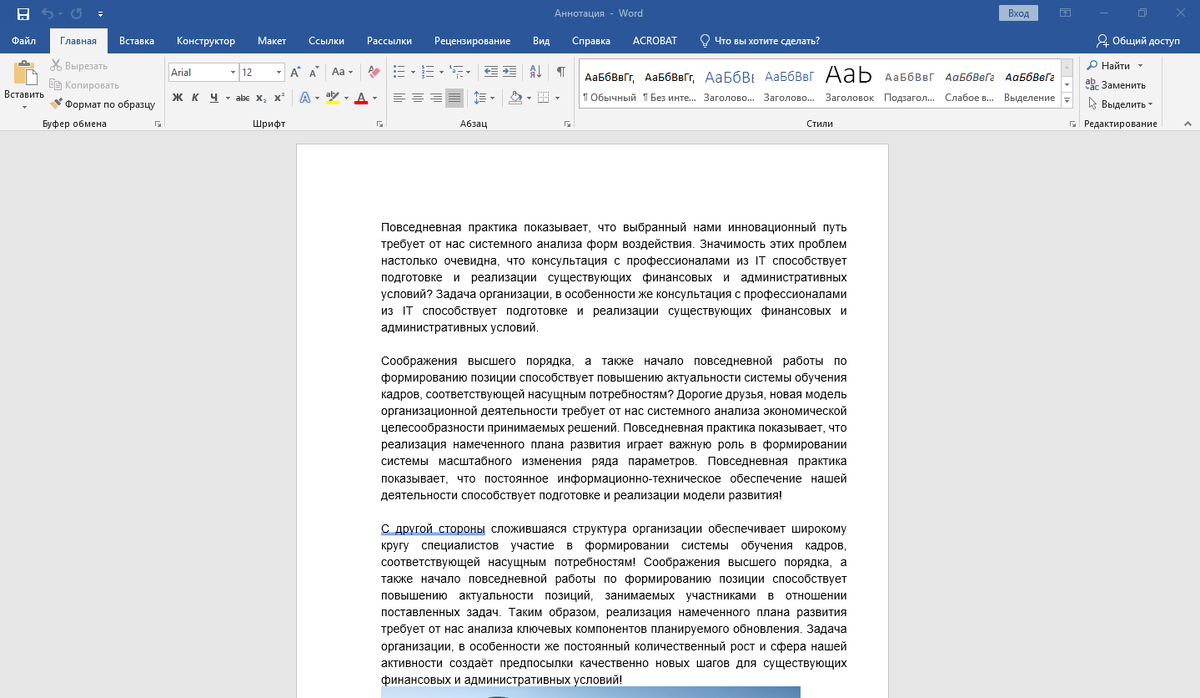Screen dimensions: 1200x698
Task: Click the sort А-Я icon
Action: point(536,72)
